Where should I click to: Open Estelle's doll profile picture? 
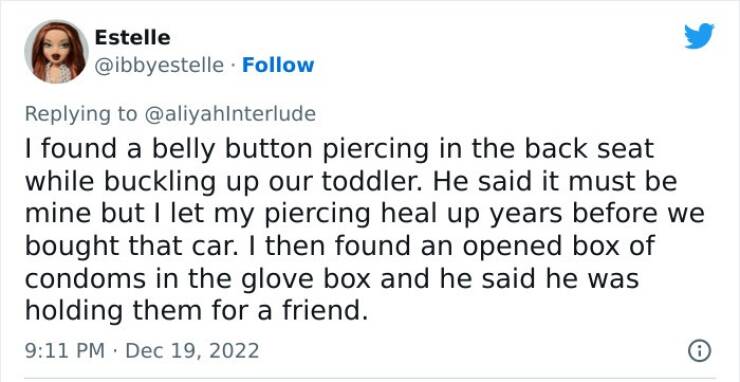[x=57, y=51]
